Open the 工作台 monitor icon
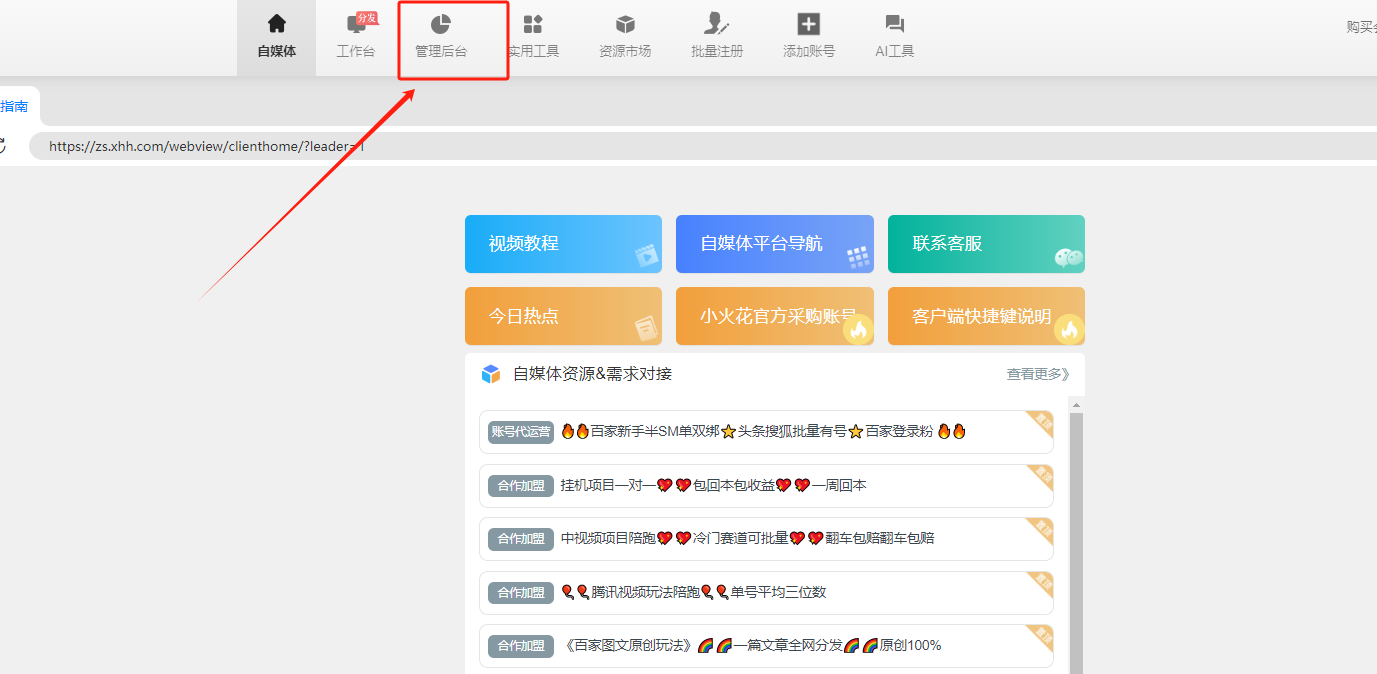The width and height of the screenshot is (1377, 674). pos(355,25)
